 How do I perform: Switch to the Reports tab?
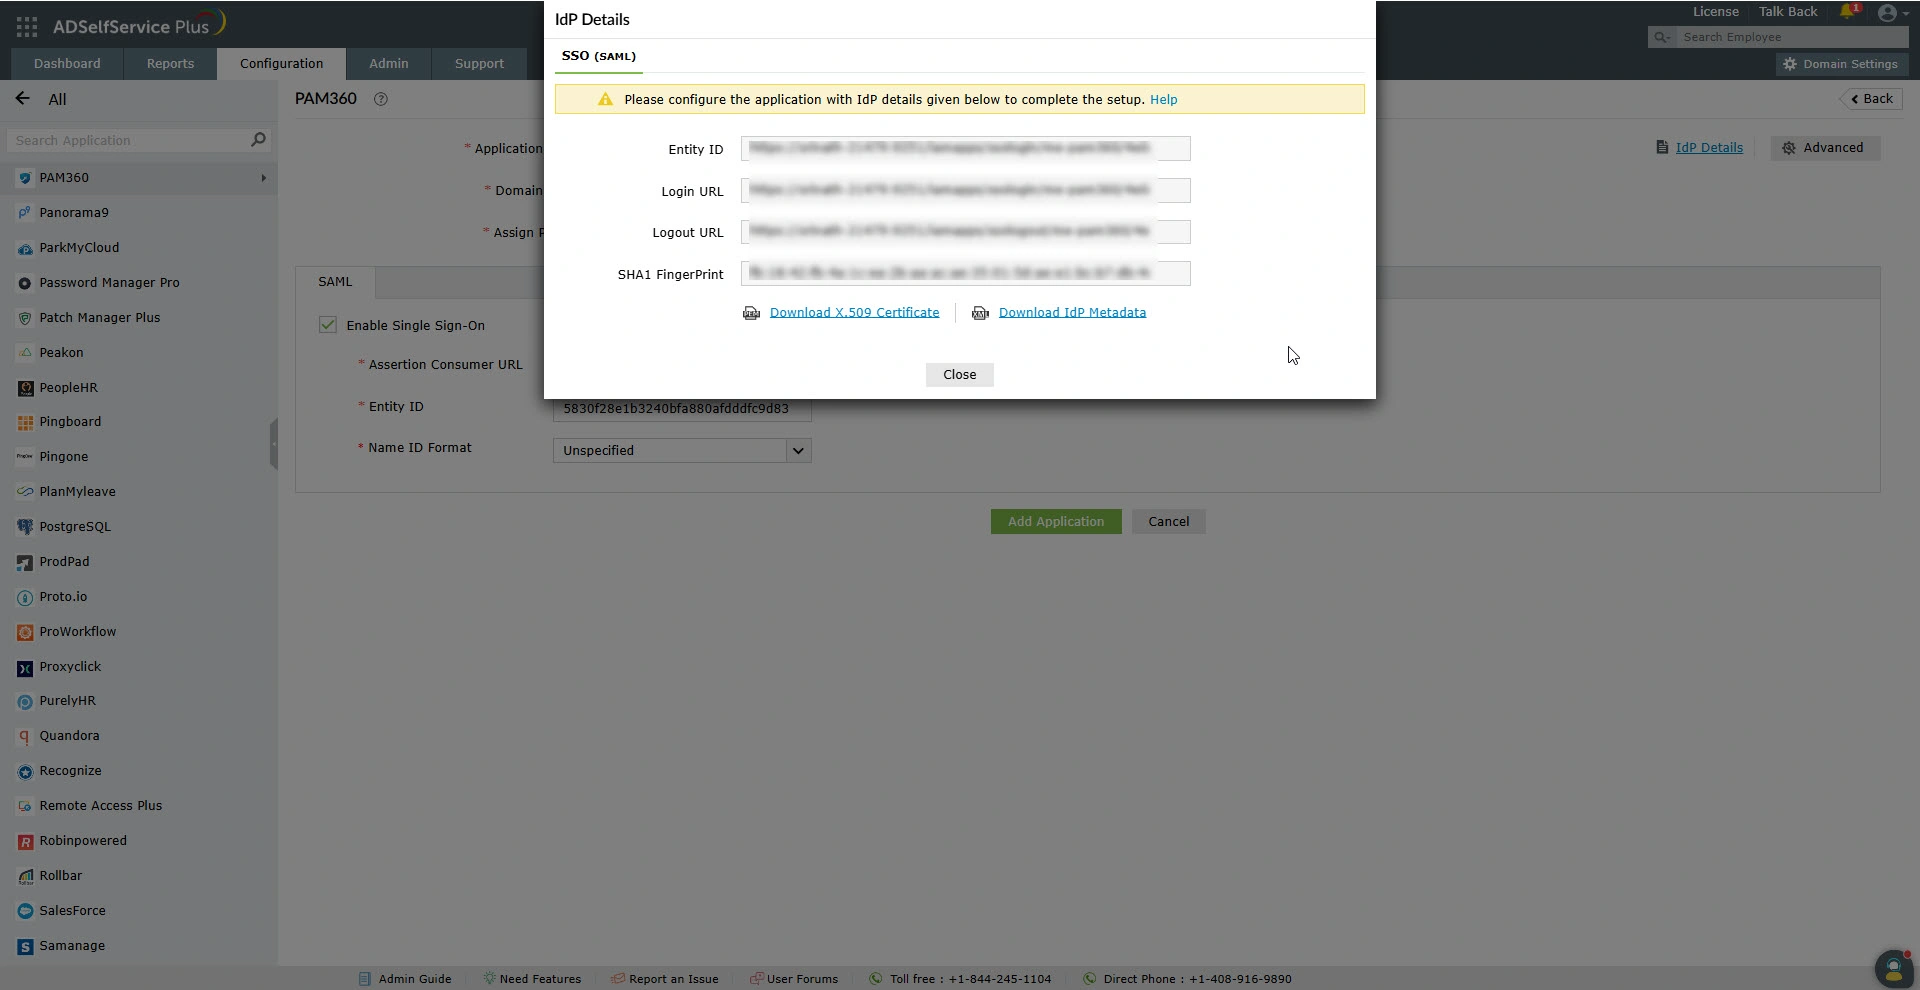pyautogui.click(x=170, y=64)
